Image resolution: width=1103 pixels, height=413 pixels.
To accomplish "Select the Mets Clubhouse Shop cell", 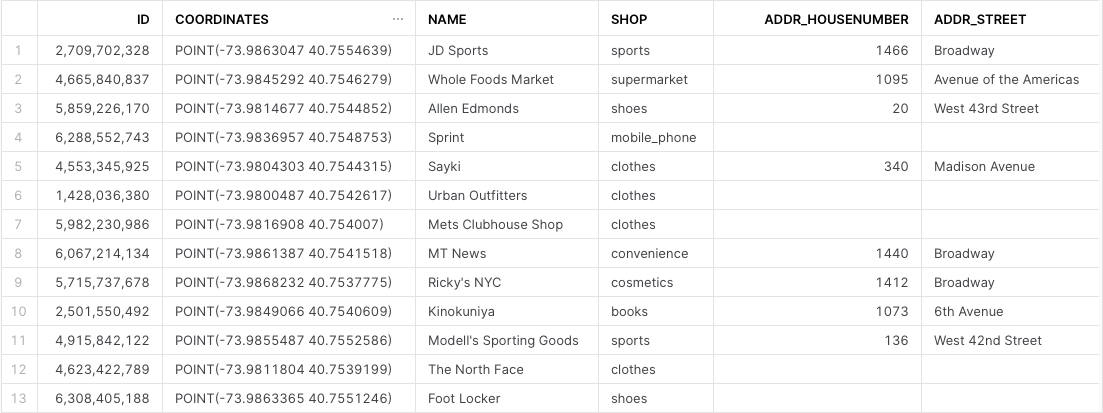I will pyautogui.click(x=495, y=224).
